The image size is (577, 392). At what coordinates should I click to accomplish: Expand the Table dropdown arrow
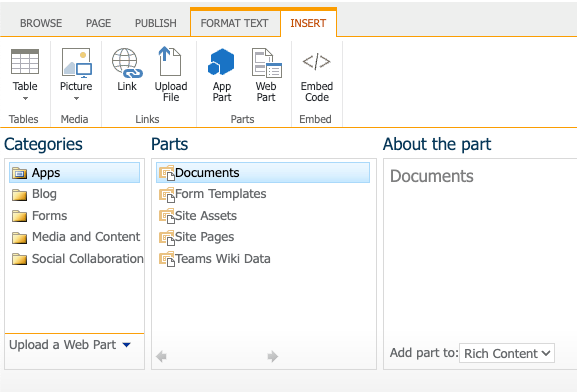pos(25,99)
